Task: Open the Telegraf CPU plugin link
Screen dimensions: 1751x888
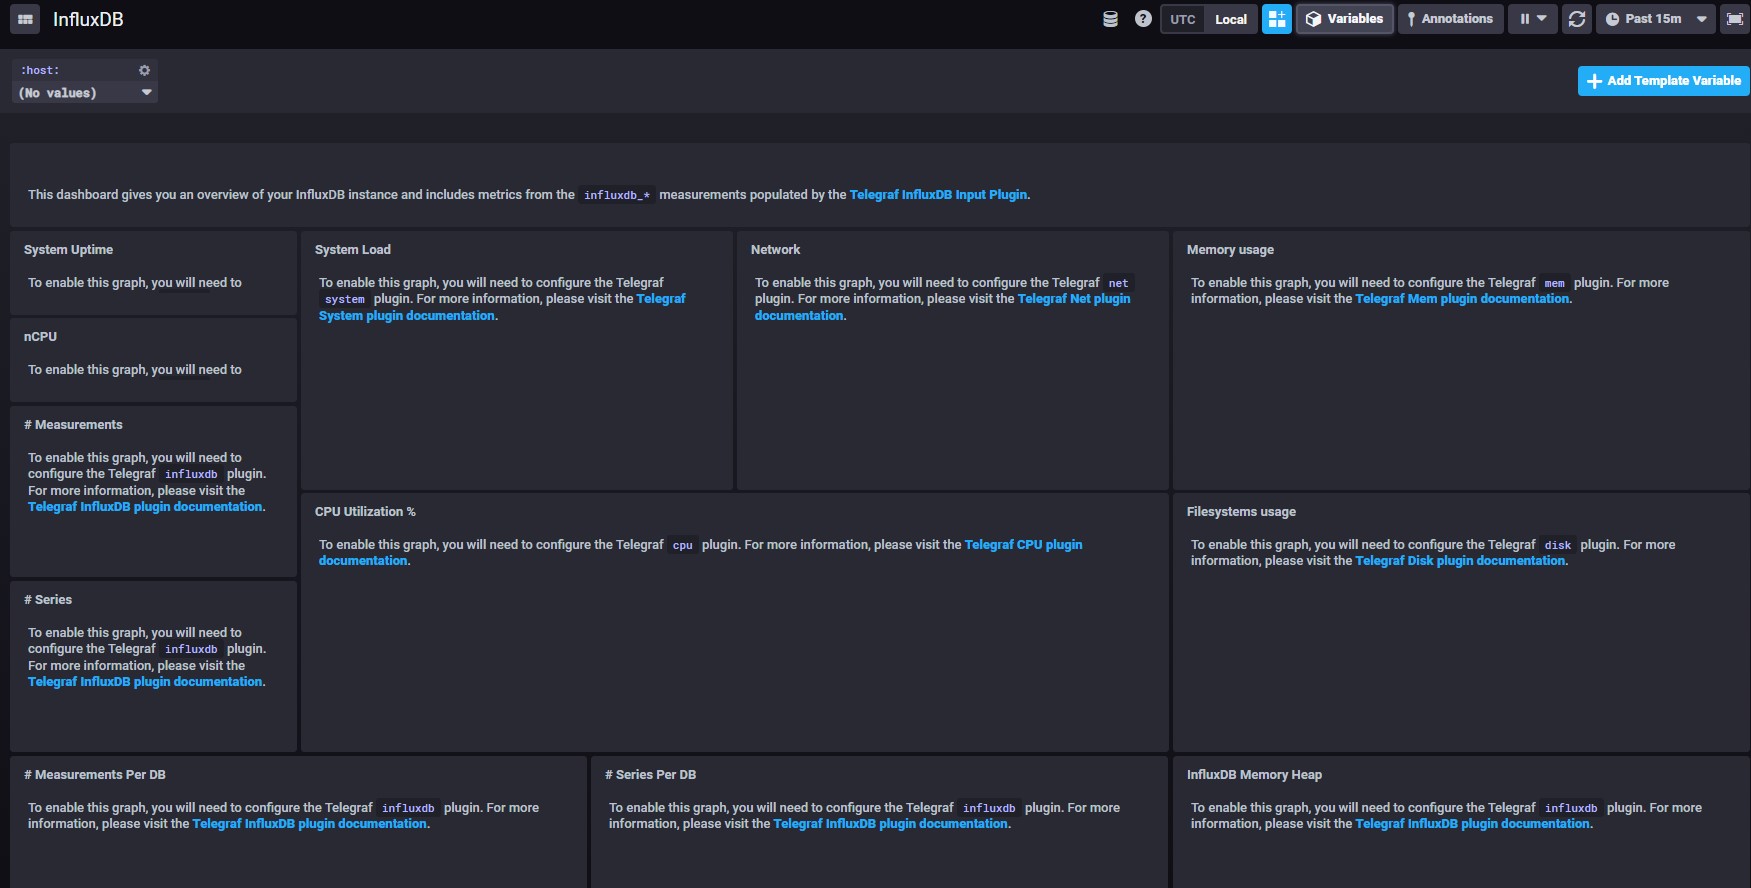Action: tap(1022, 545)
